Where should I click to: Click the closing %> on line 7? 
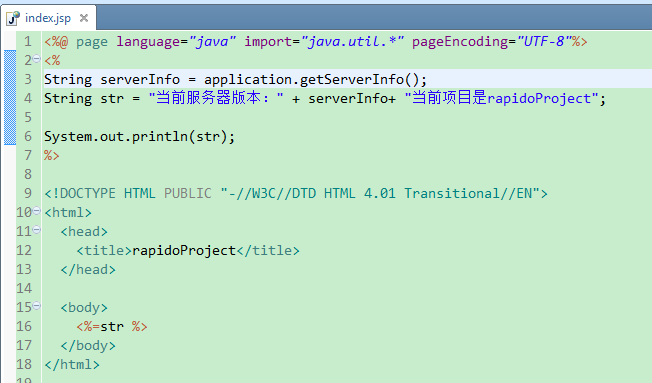pyautogui.click(x=52, y=156)
